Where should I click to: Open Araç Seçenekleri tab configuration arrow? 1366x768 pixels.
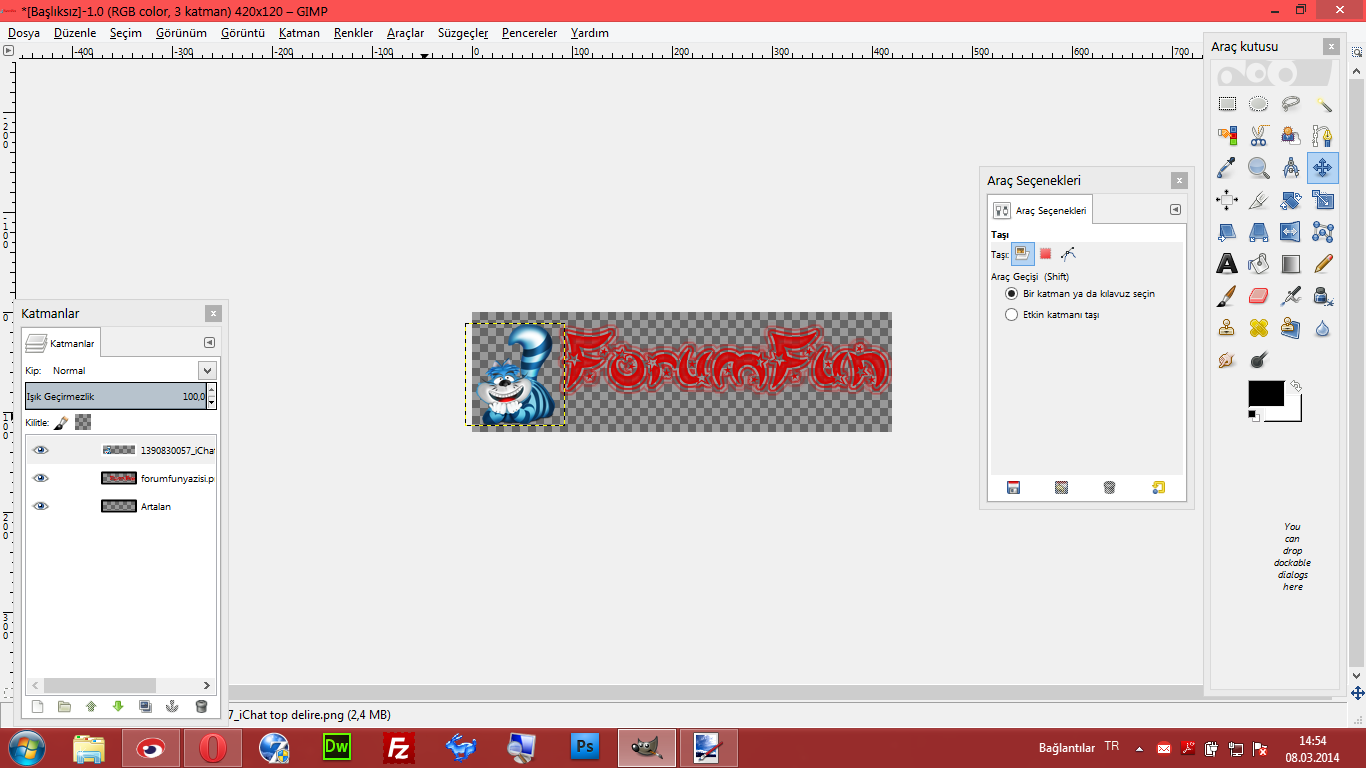(1175, 209)
